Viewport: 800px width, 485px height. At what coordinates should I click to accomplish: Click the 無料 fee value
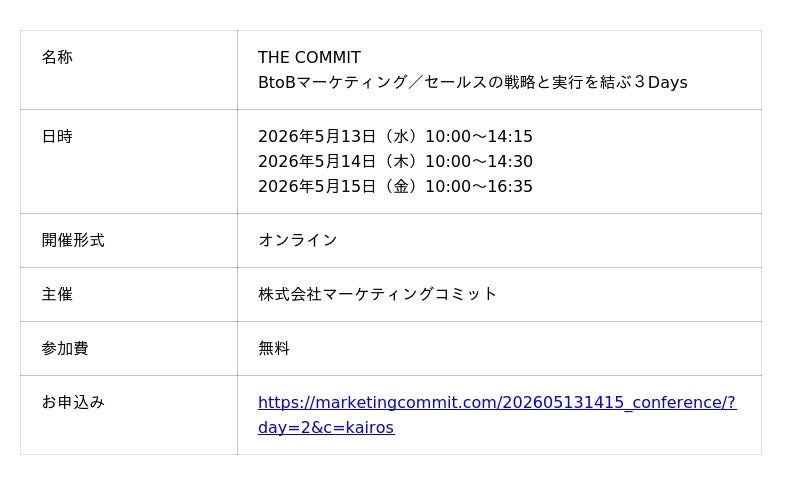(x=274, y=349)
